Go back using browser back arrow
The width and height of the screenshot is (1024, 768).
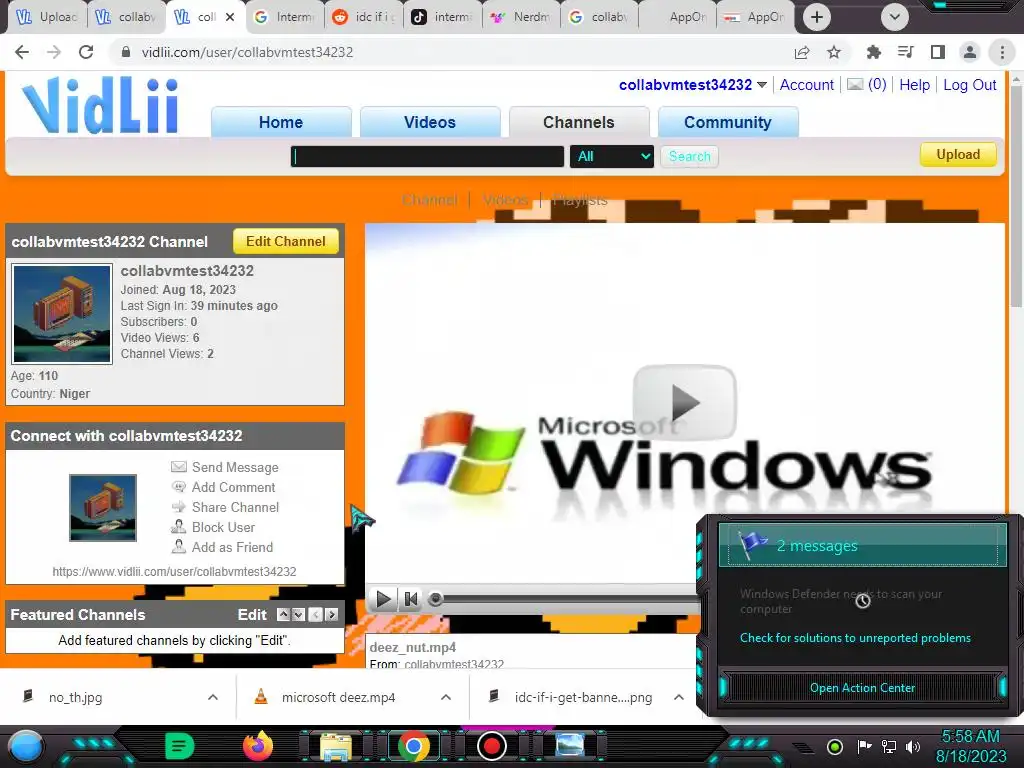[x=22, y=52]
